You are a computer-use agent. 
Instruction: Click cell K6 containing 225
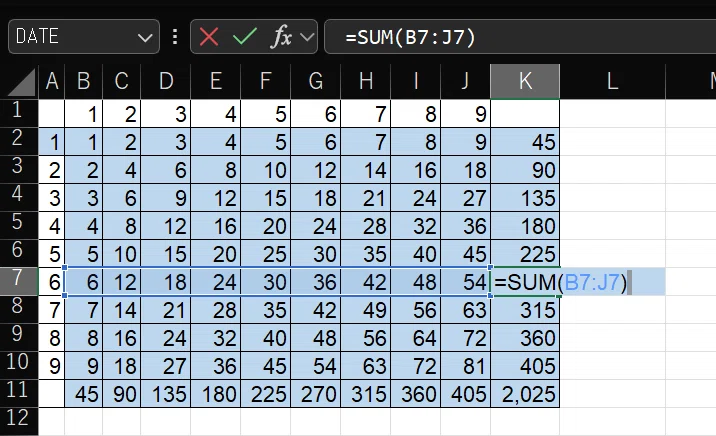tap(525, 254)
